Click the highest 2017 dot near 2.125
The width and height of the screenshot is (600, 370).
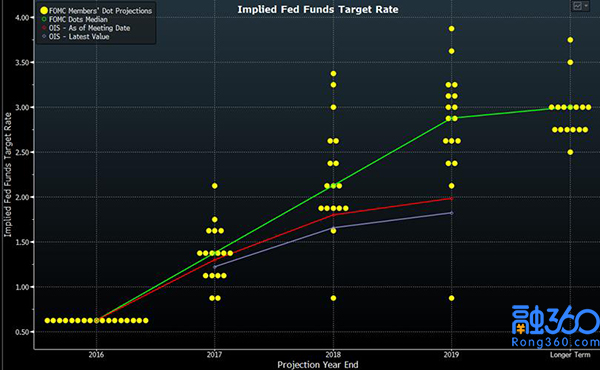tap(215, 186)
